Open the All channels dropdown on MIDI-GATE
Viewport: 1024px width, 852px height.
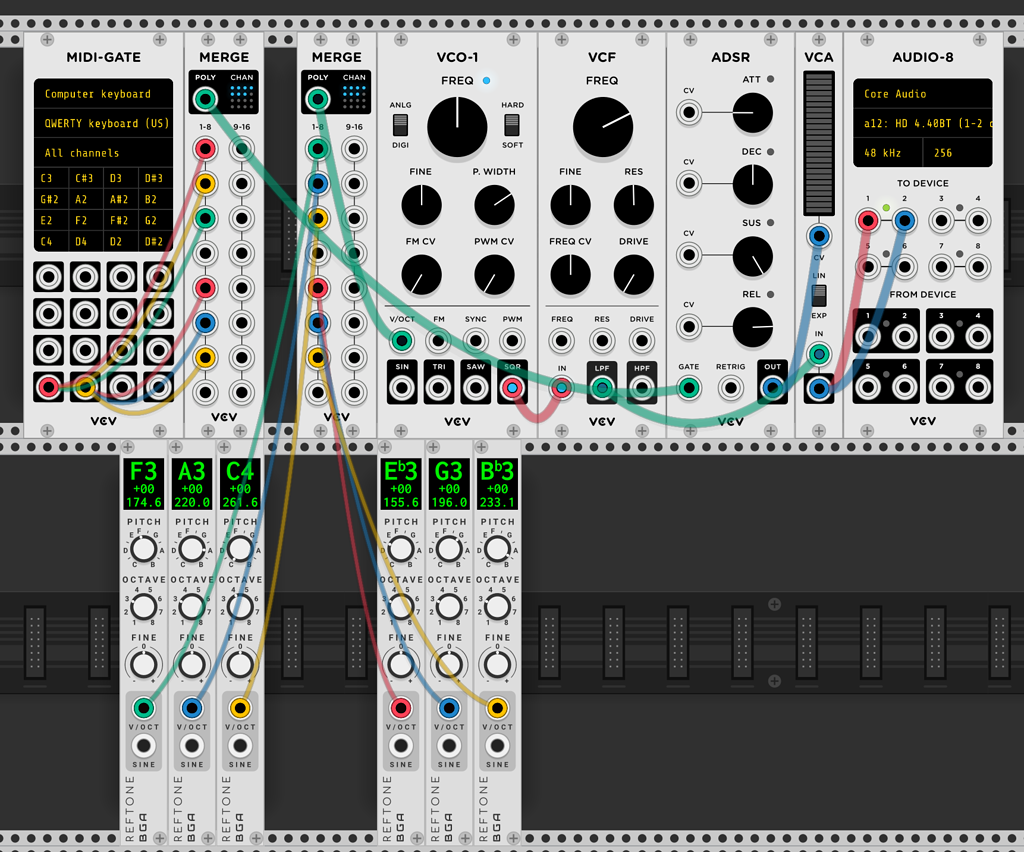103,152
